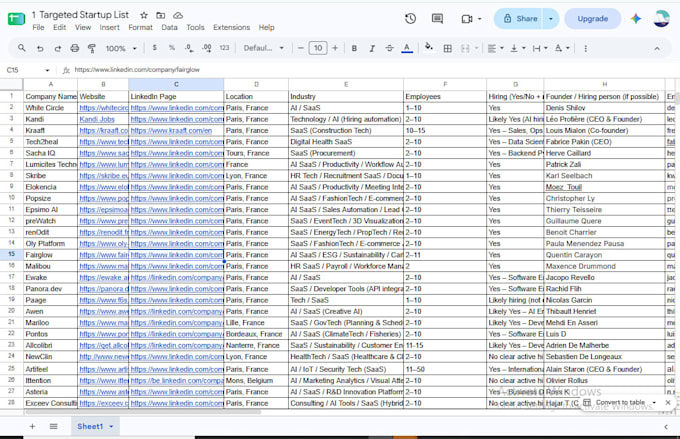Decrease font size with minus
680x439 pixels.
[301, 48]
